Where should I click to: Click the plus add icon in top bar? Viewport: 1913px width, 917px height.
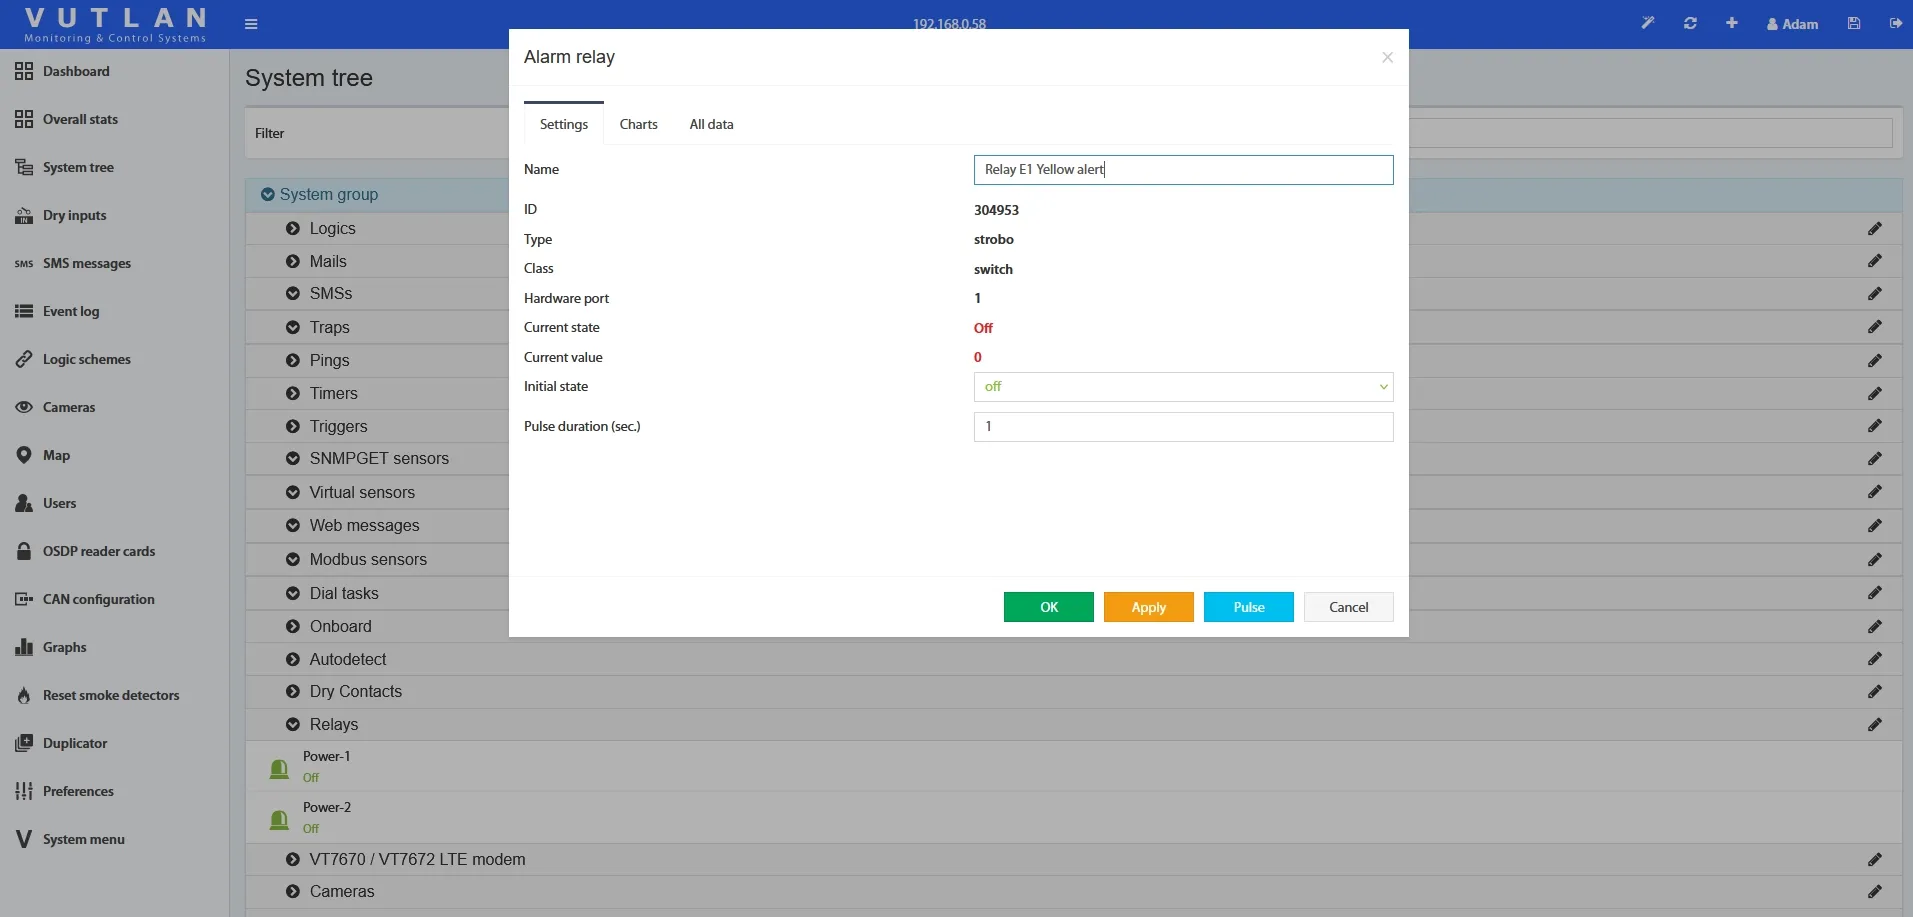click(1732, 23)
